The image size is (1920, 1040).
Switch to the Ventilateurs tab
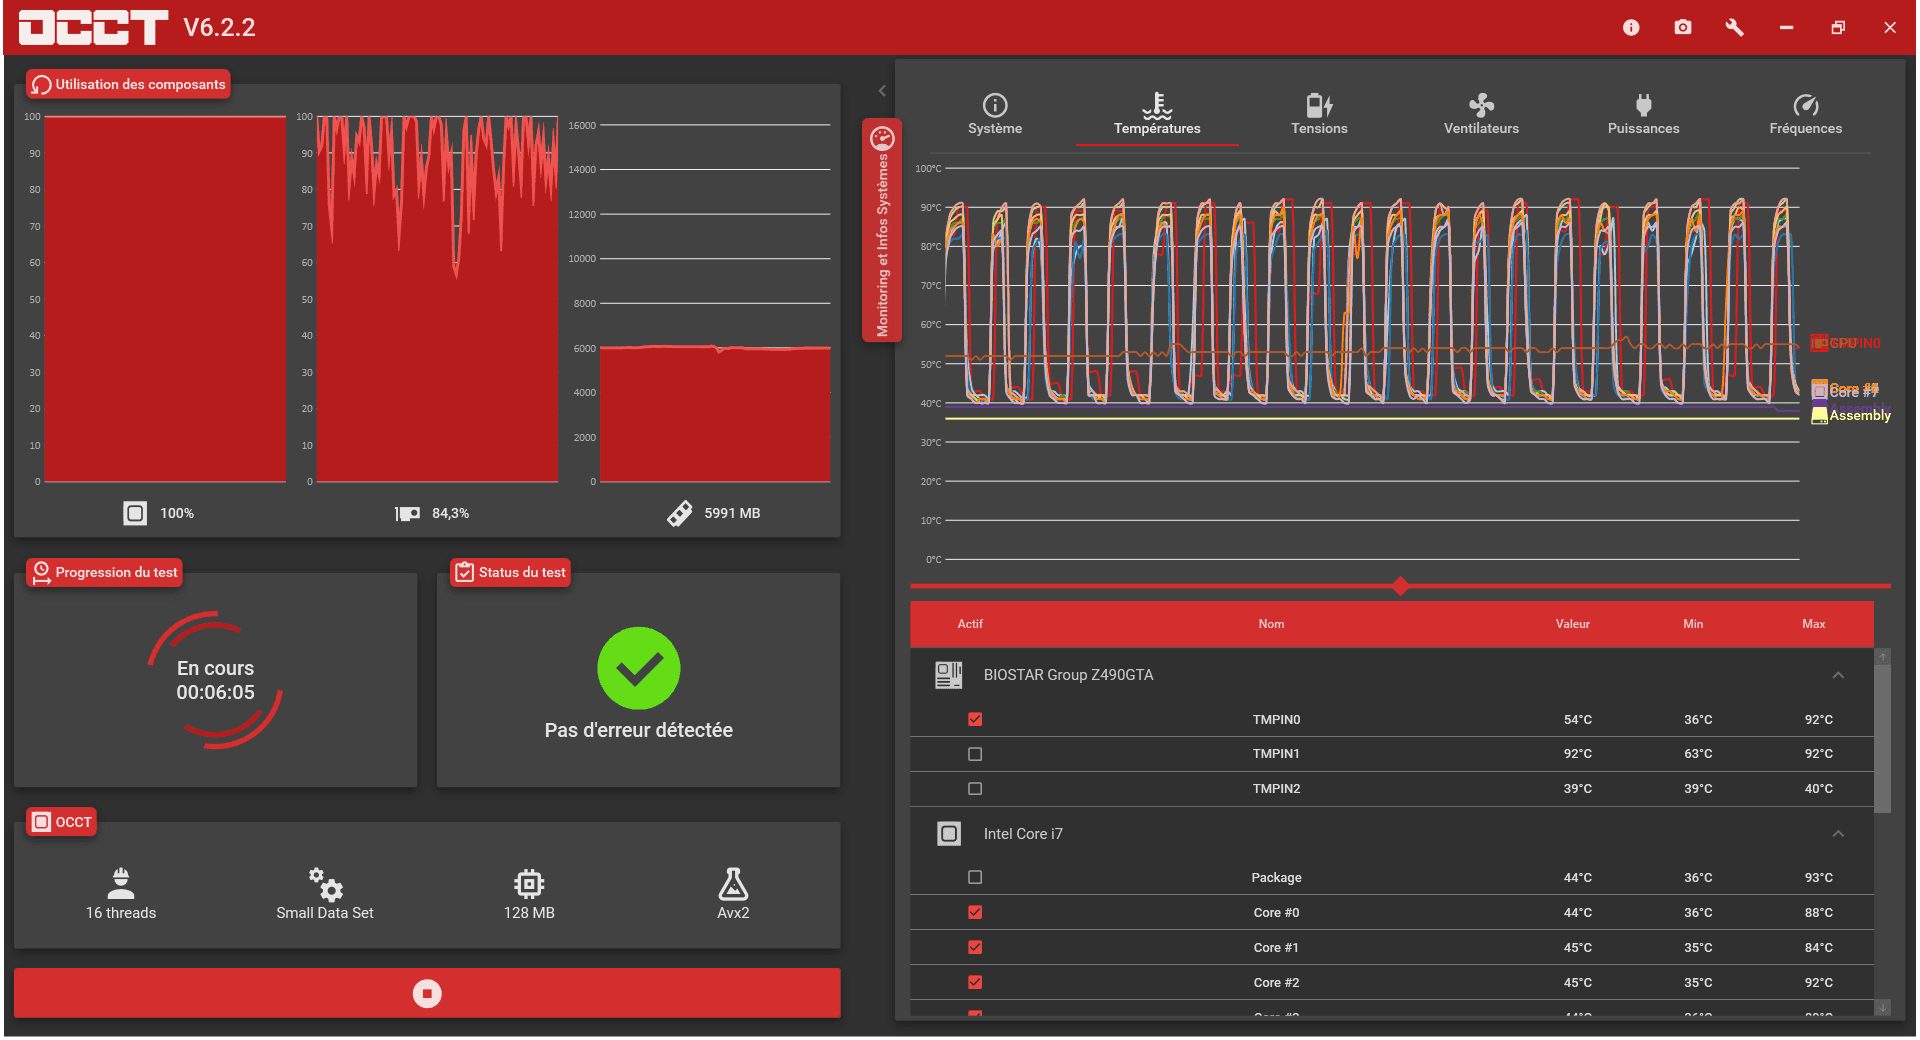pyautogui.click(x=1481, y=114)
